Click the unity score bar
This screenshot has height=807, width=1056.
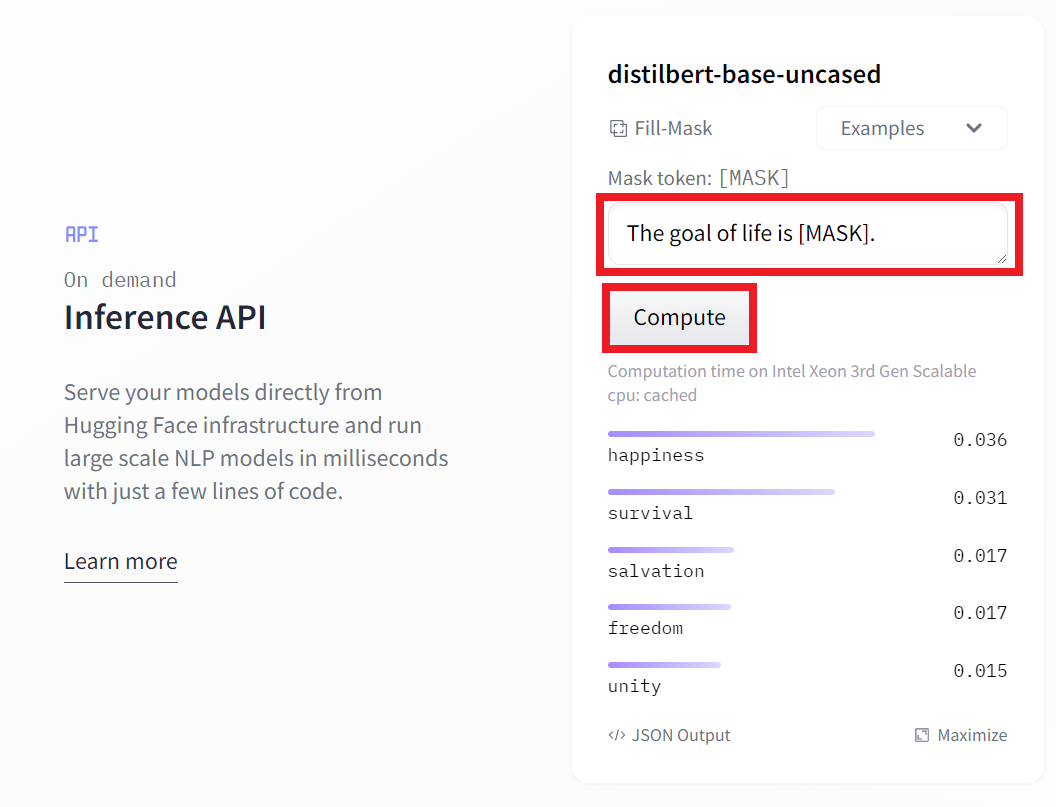(x=664, y=665)
